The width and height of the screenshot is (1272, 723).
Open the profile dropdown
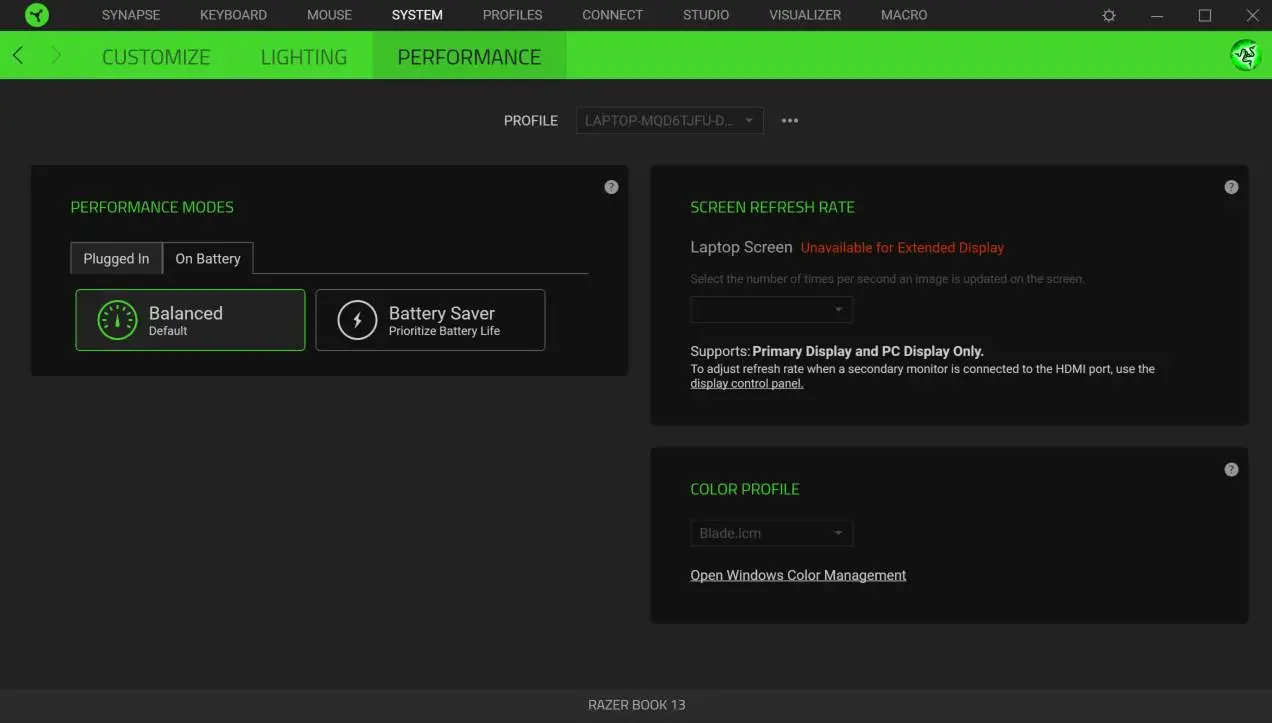[x=669, y=120]
